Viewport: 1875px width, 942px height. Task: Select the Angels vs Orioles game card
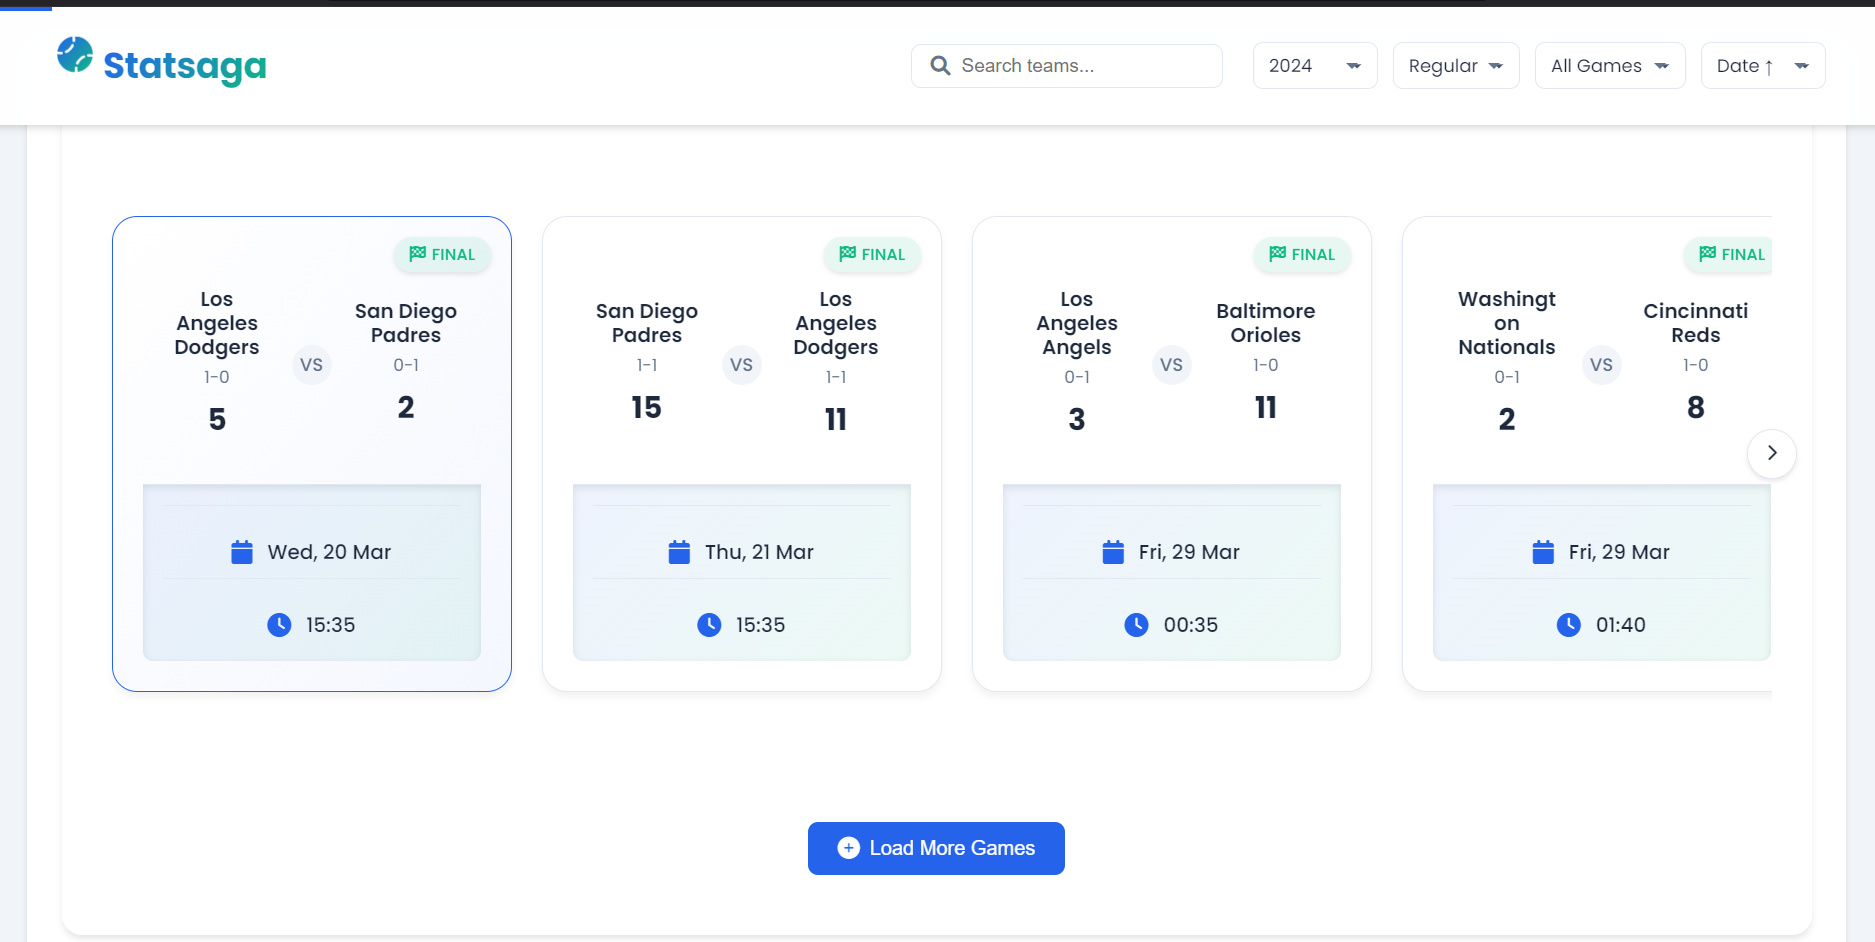(x=1172, y=454)
